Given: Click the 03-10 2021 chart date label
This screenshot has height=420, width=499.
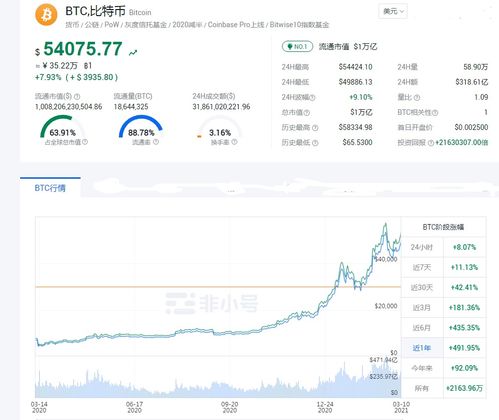Looking at the screenshot, I should pyautogui.click(x=401, y=407).
